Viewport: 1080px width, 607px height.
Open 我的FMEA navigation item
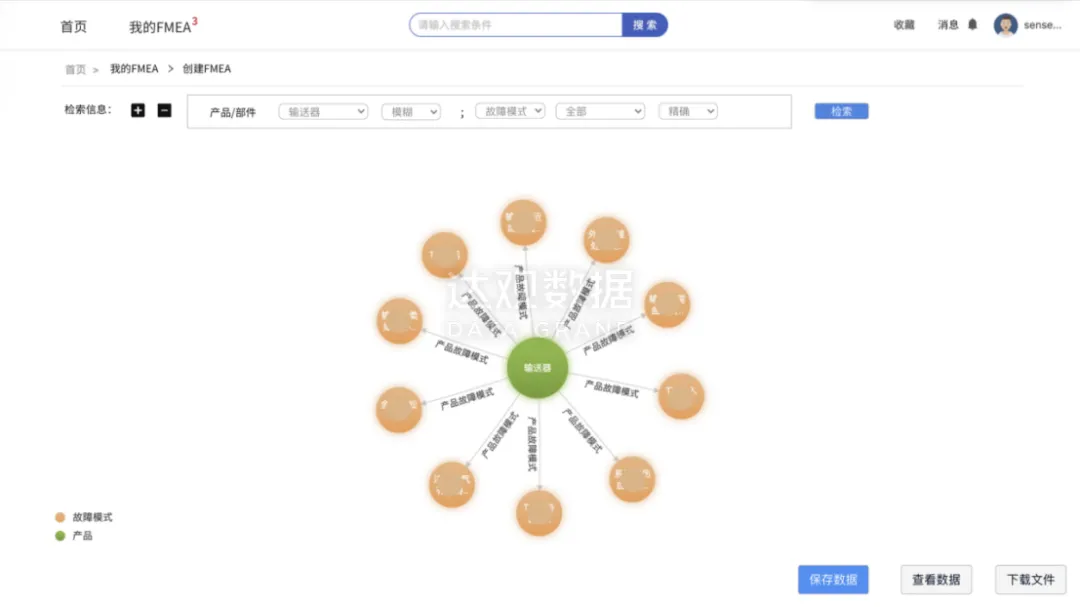[x=160, y=27]
